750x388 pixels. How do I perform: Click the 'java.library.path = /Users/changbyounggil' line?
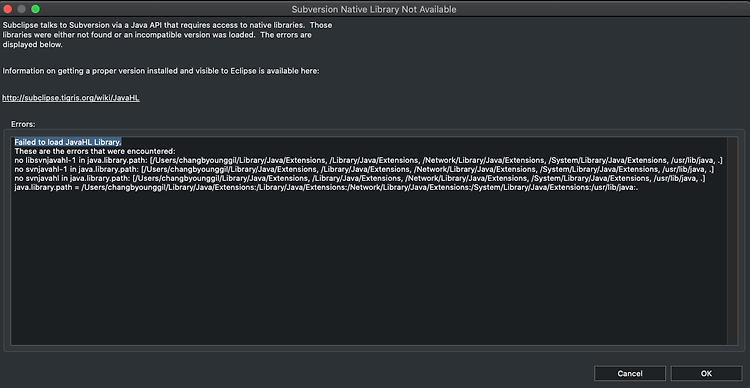327,188
